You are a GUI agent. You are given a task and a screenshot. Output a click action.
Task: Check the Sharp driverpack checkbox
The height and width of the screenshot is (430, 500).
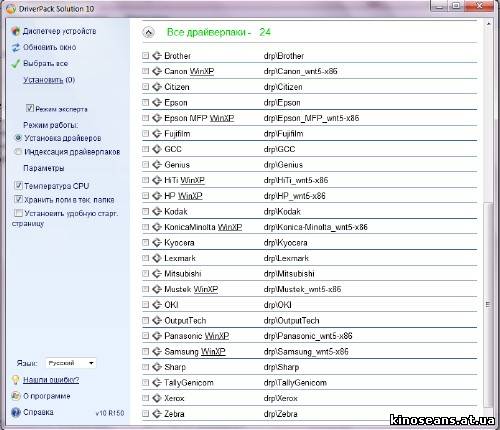point(145,367)
